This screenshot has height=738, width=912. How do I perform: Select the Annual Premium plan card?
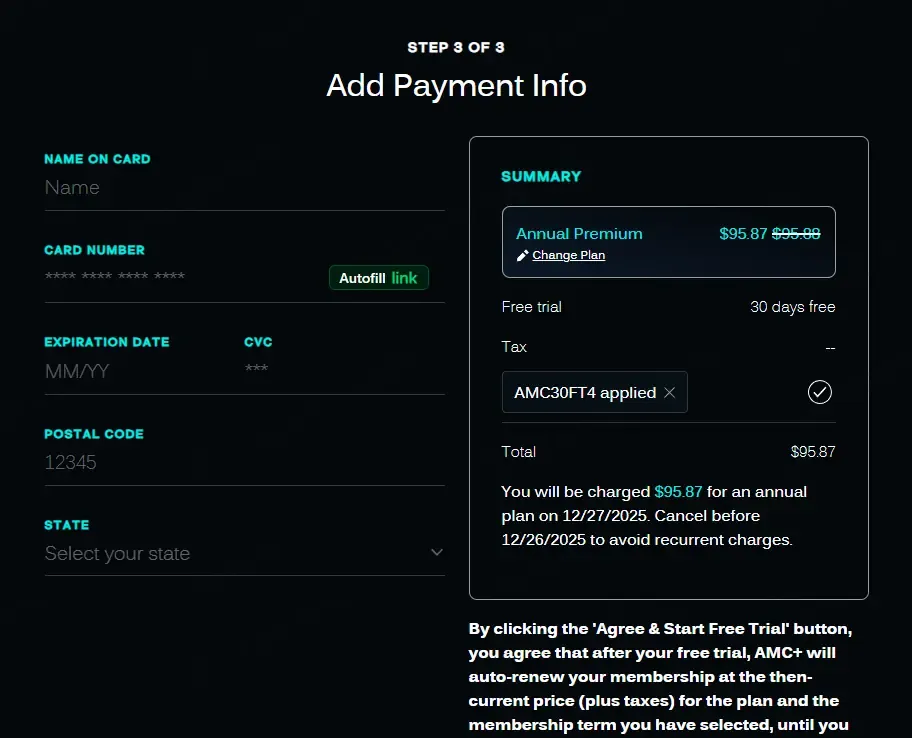coord(667,241)
